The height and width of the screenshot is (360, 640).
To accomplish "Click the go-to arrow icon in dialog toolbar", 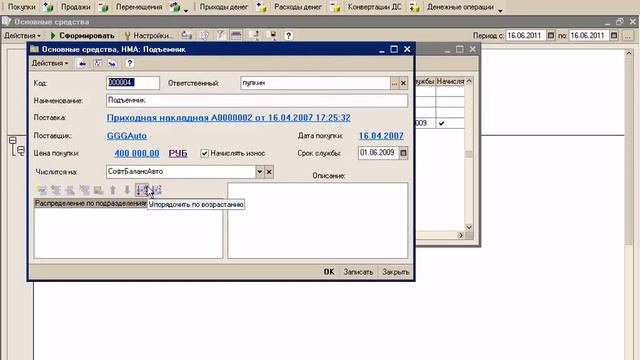I will click(x=112, y=63).
